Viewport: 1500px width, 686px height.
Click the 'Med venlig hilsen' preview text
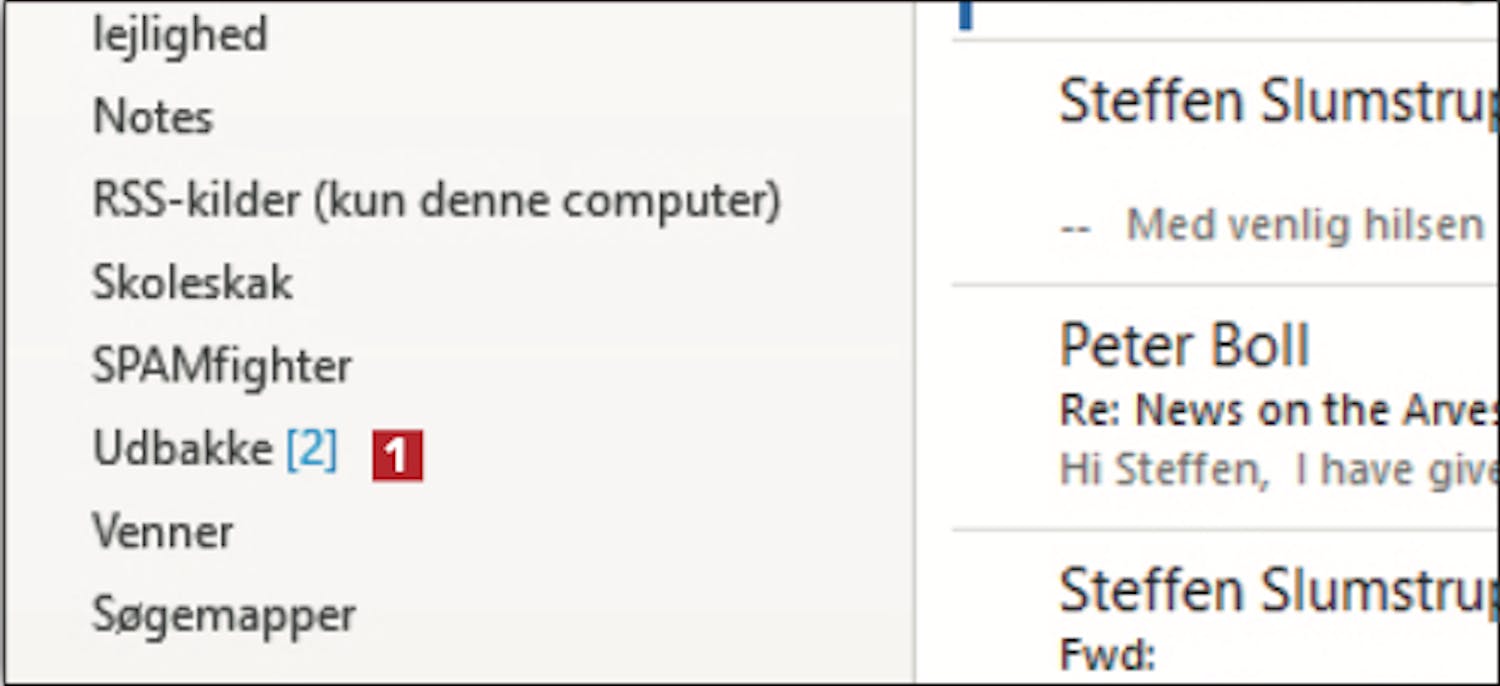coord(1304,225)
